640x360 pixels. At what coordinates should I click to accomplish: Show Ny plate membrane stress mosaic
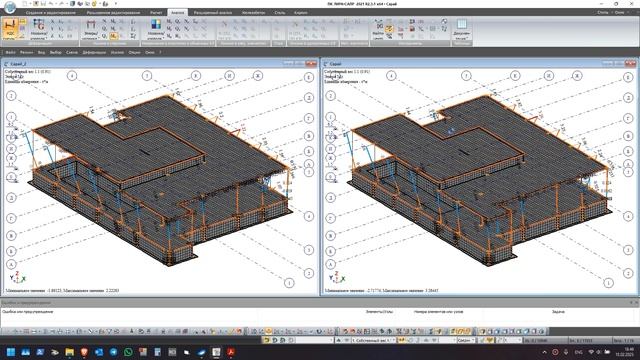(x=187, y=29)
